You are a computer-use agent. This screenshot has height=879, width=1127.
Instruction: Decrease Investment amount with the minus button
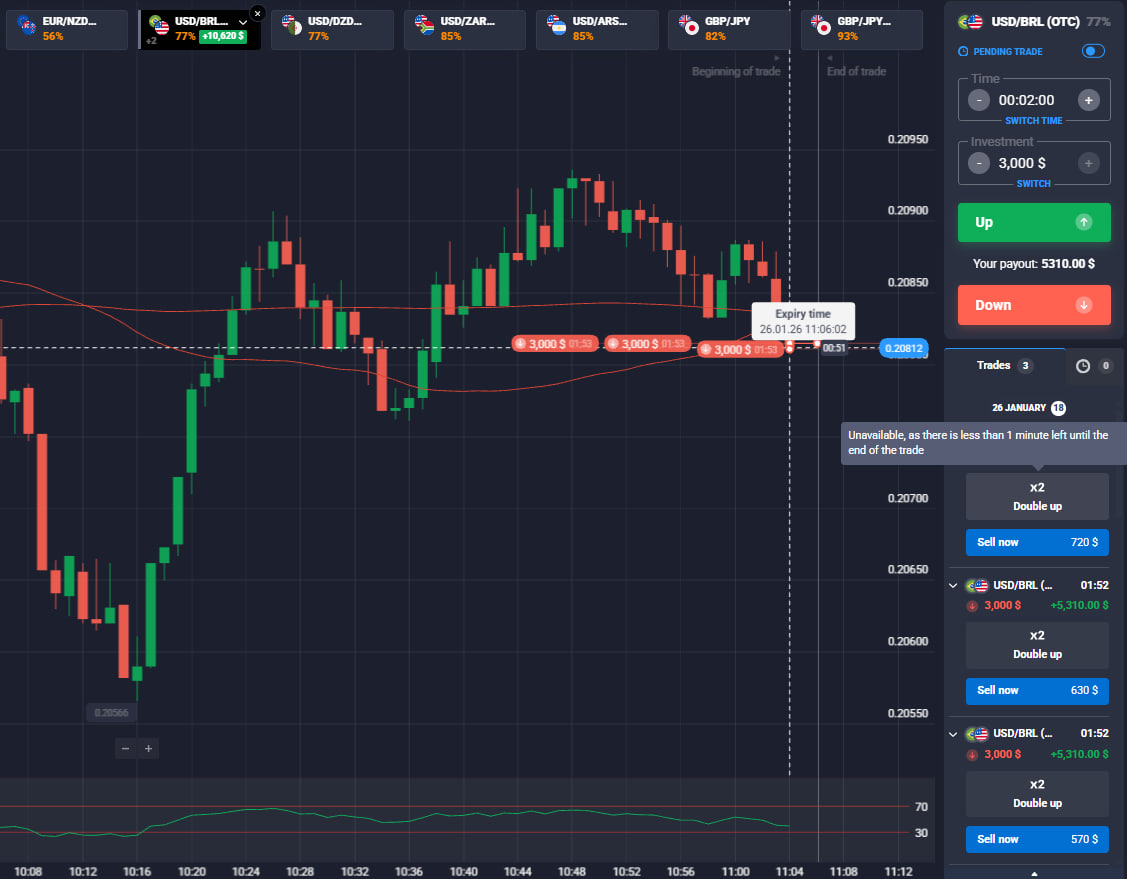979,163
